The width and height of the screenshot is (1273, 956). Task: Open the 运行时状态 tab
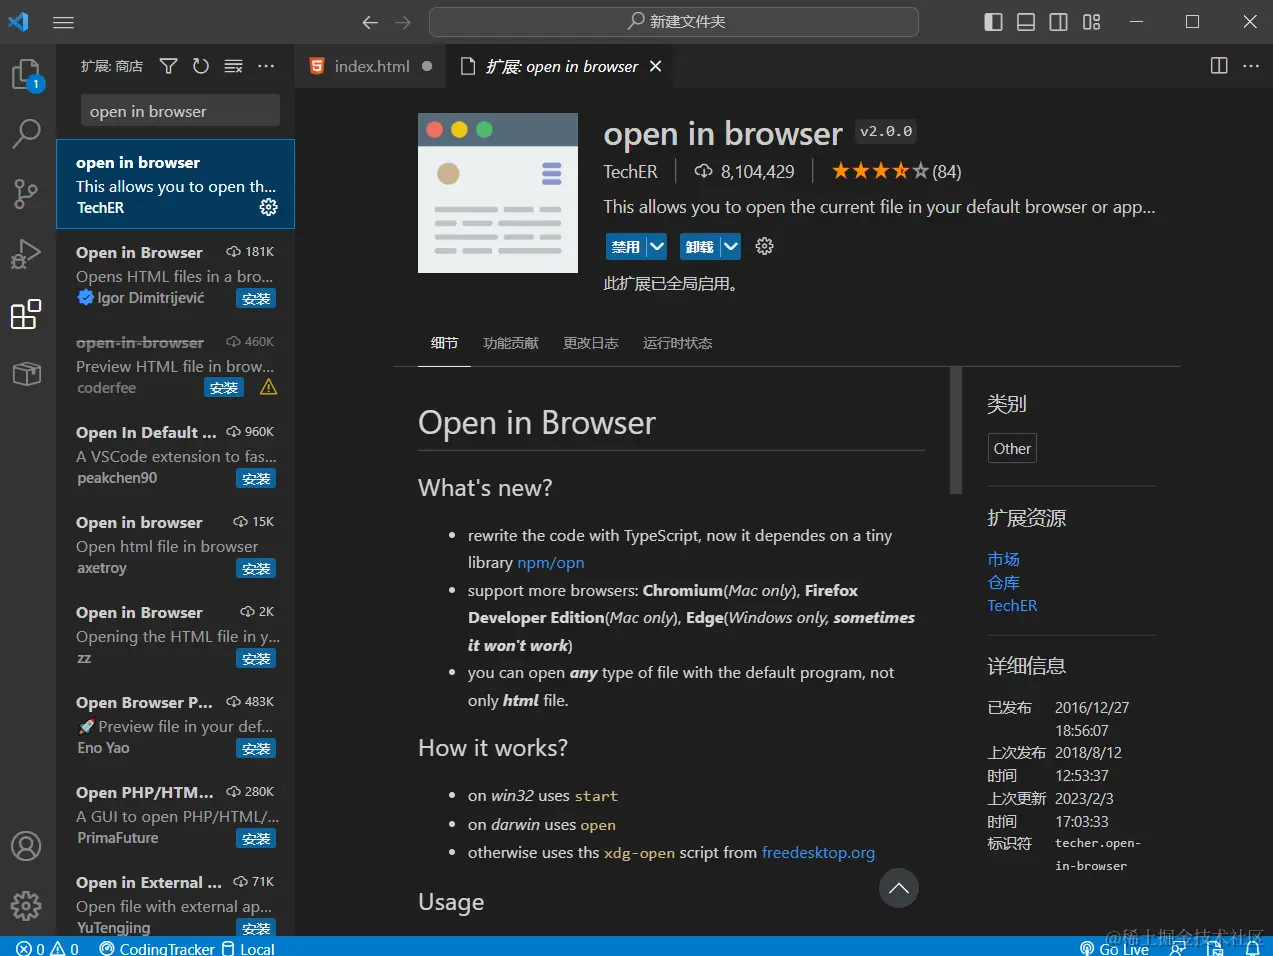tap(678, 343)
